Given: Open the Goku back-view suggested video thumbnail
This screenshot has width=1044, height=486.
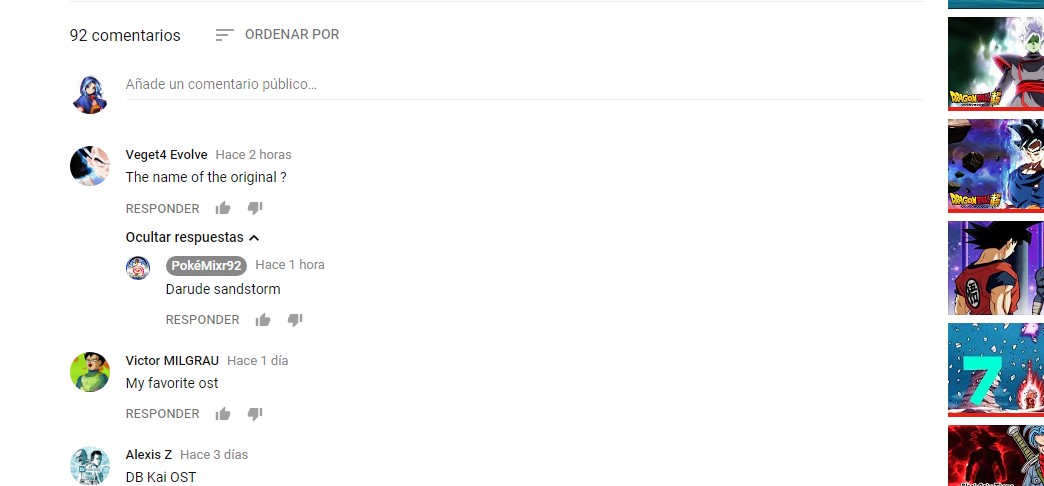Looking at the screenshot, I should pos(995,268).
